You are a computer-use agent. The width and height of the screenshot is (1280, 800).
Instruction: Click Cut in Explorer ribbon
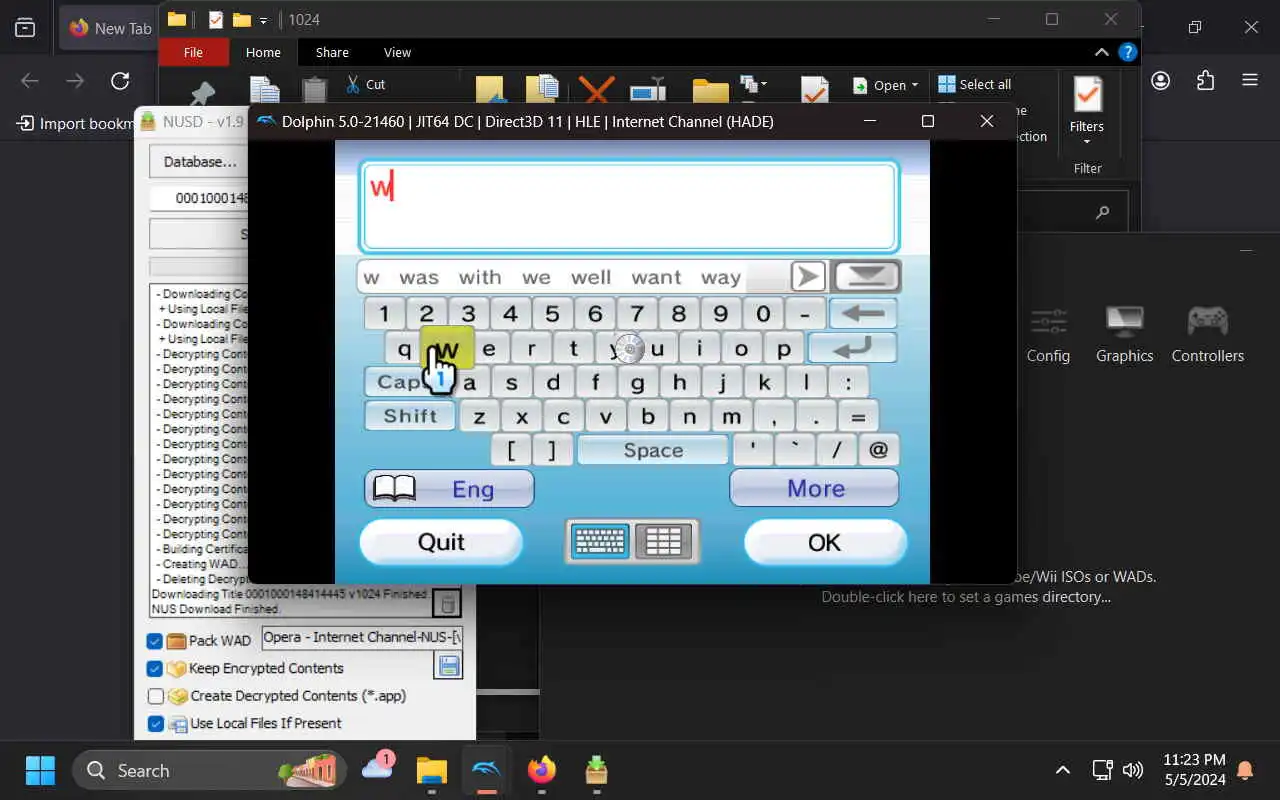[x=366, y=85]
